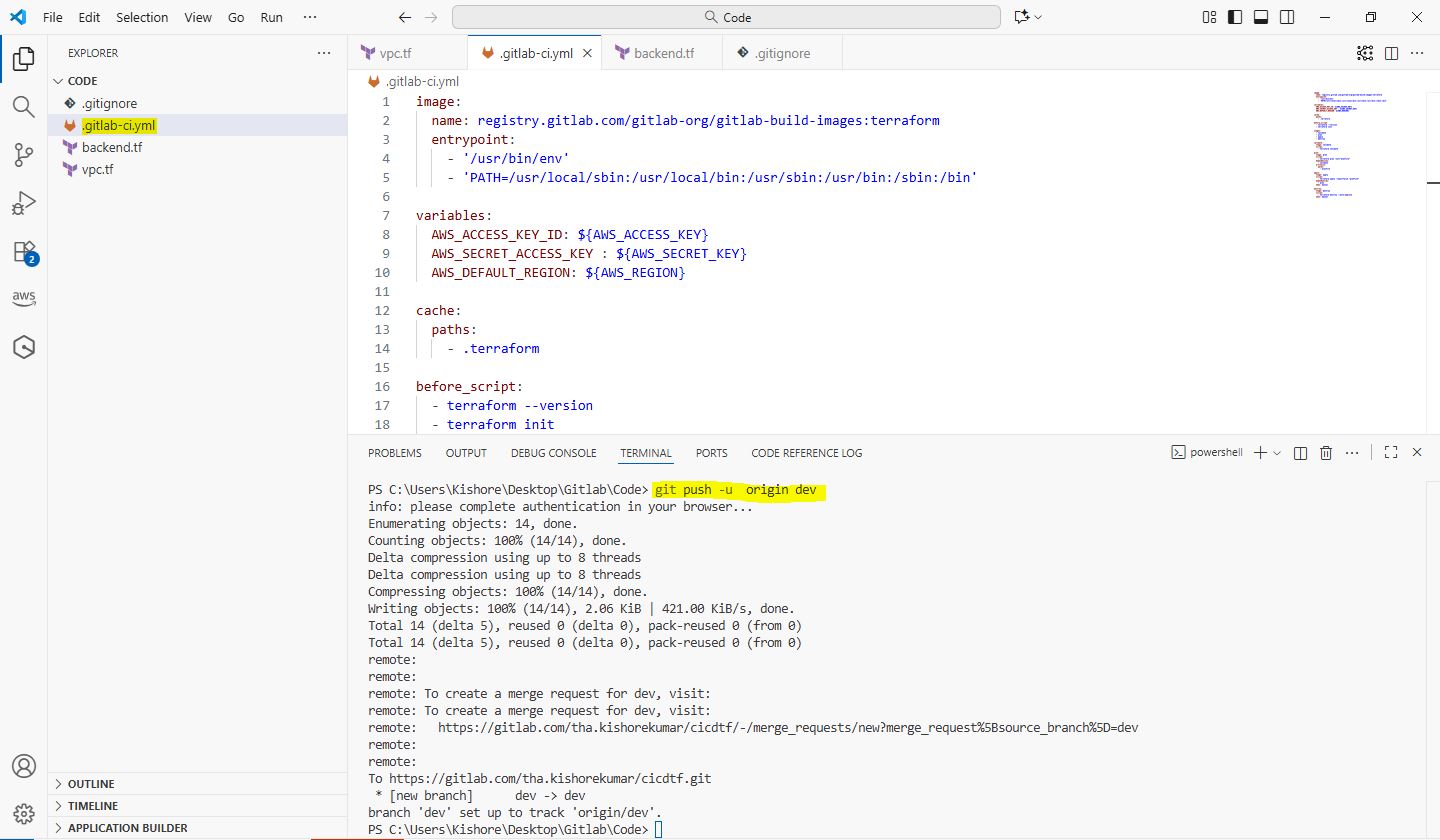Open the Accounts profile icon
The height and width of the screenshot is (840, 1440).
pos(24,766)
